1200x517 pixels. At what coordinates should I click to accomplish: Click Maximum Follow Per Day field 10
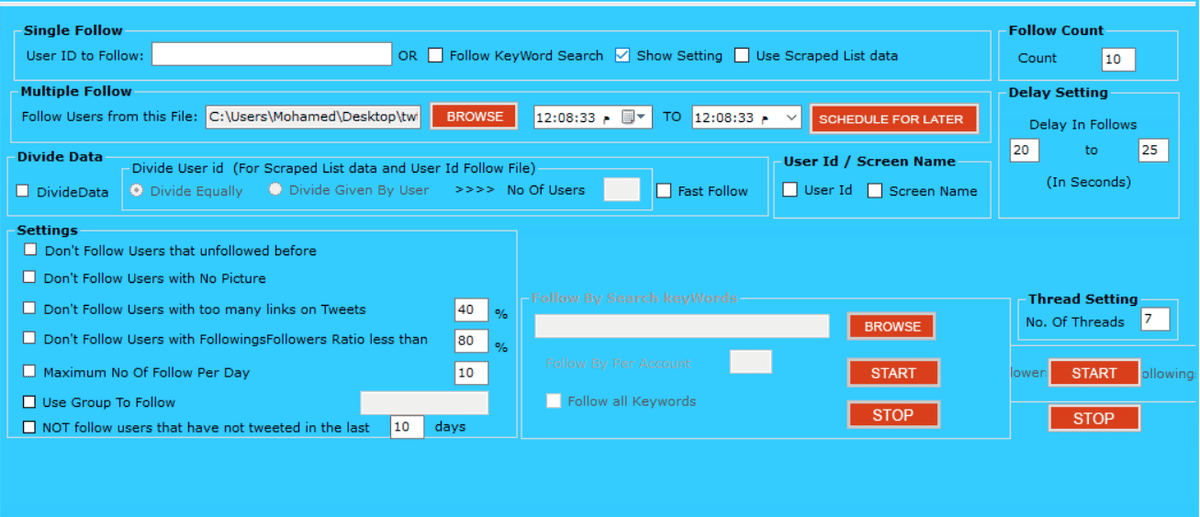coord(471,373)
